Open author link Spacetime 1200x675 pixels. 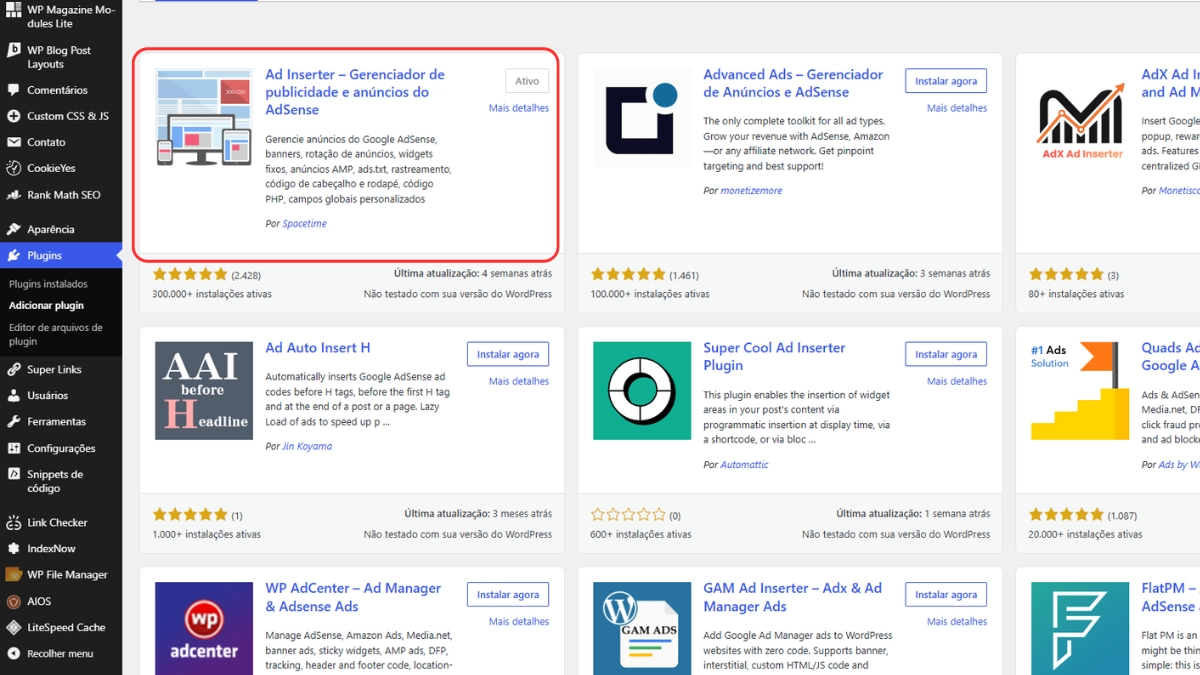coord(304,224)
